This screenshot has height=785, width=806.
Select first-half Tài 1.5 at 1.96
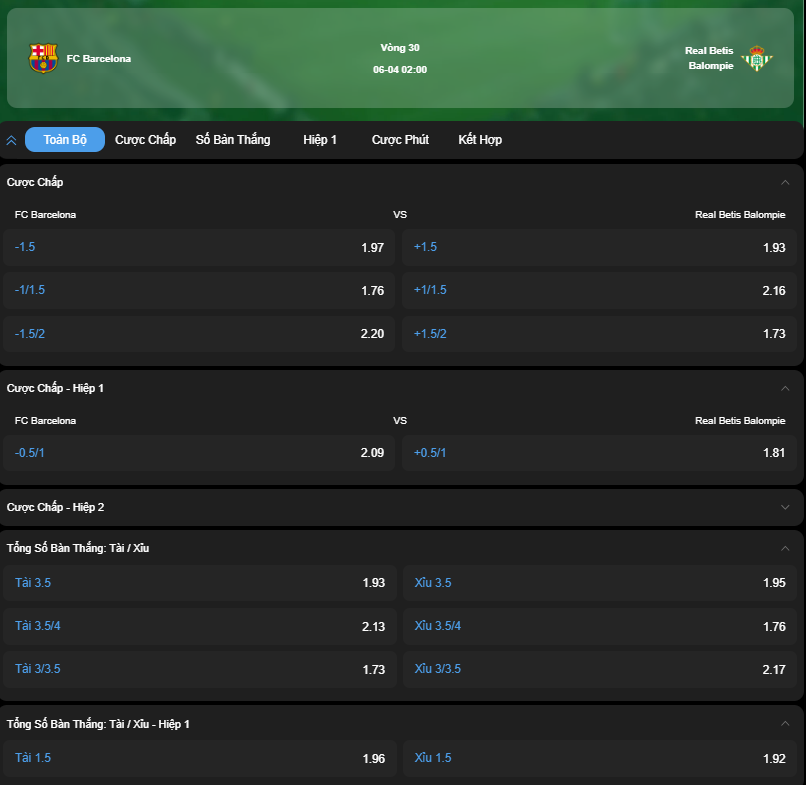click(x=200, y=758)
